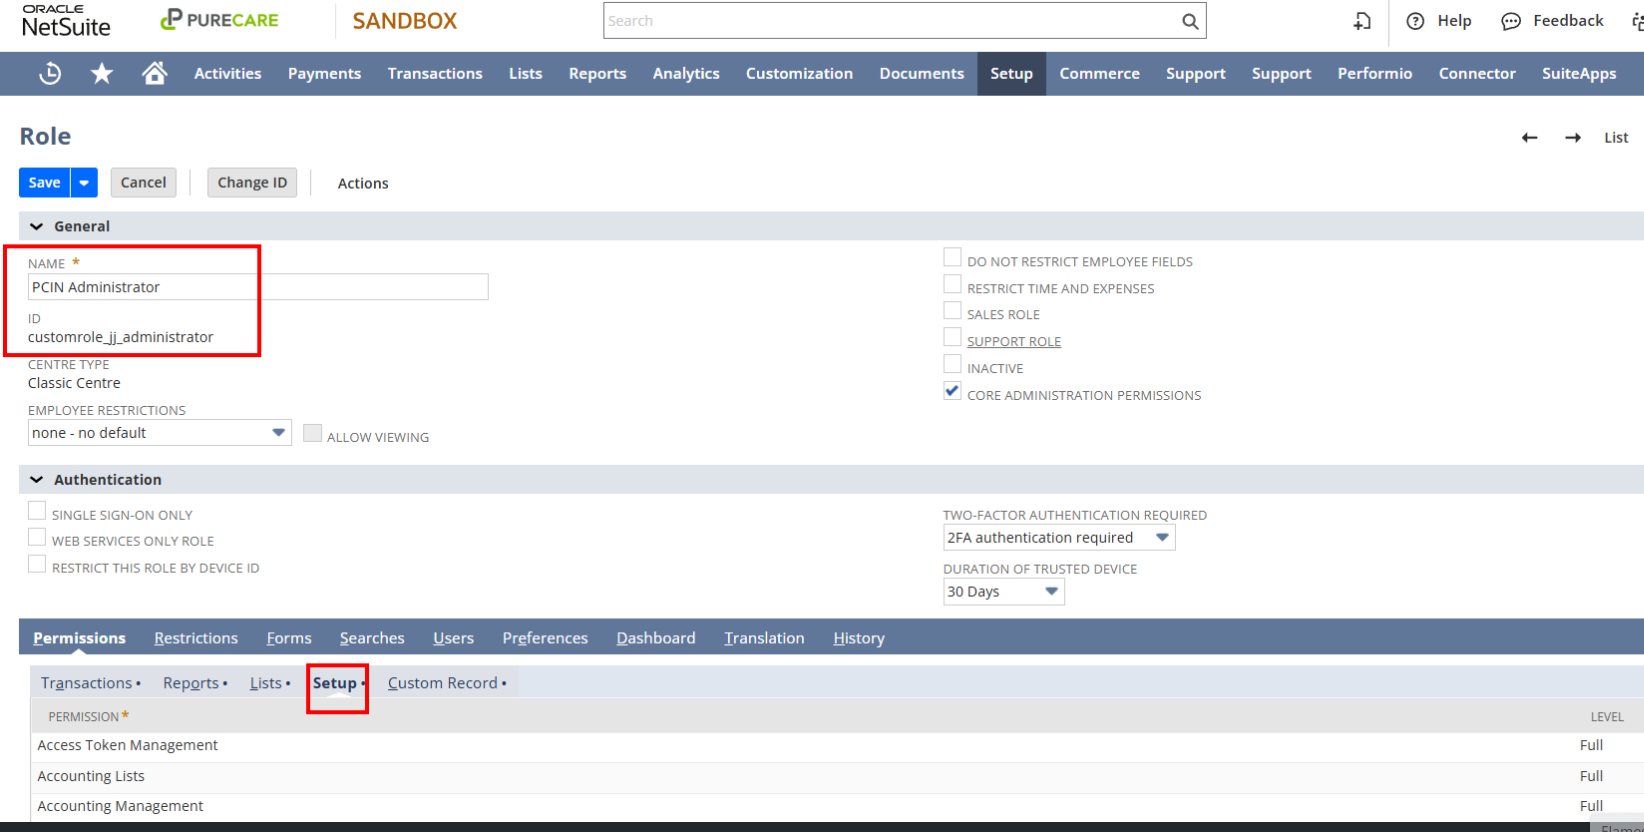The image size is (1644, 832).
Task: Click the Shortcuts star icon
Action: point(102,73)
